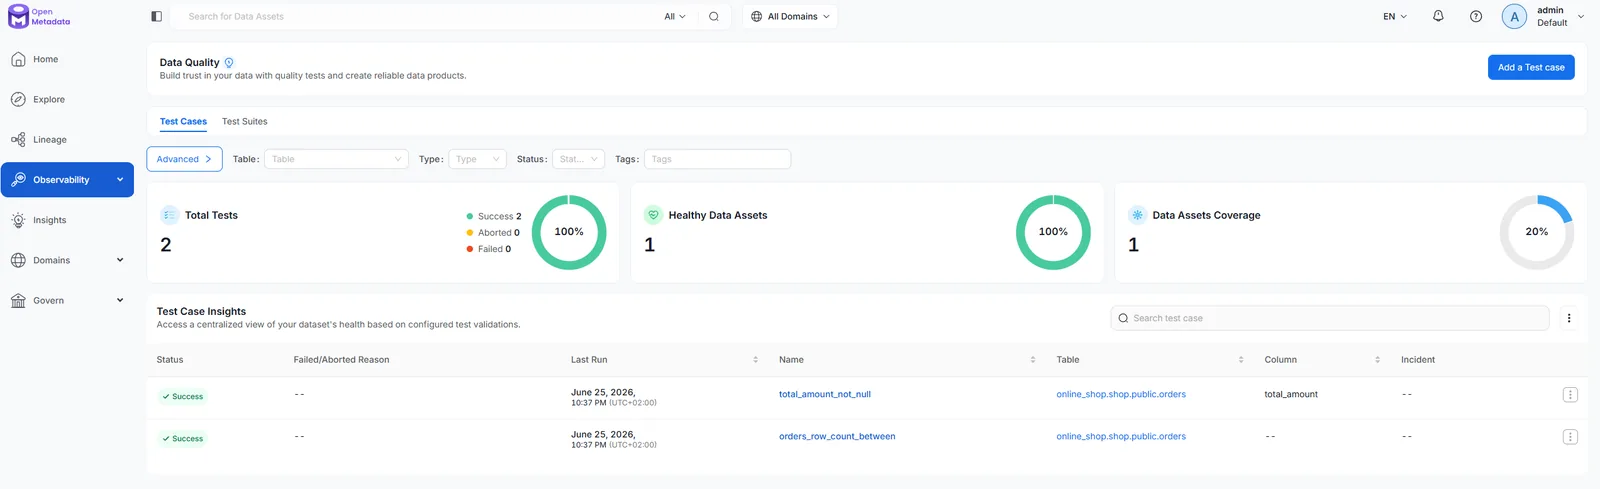1600x489 pixels.
Task: Click the Total Tests card icon
Action: (169, 215)
